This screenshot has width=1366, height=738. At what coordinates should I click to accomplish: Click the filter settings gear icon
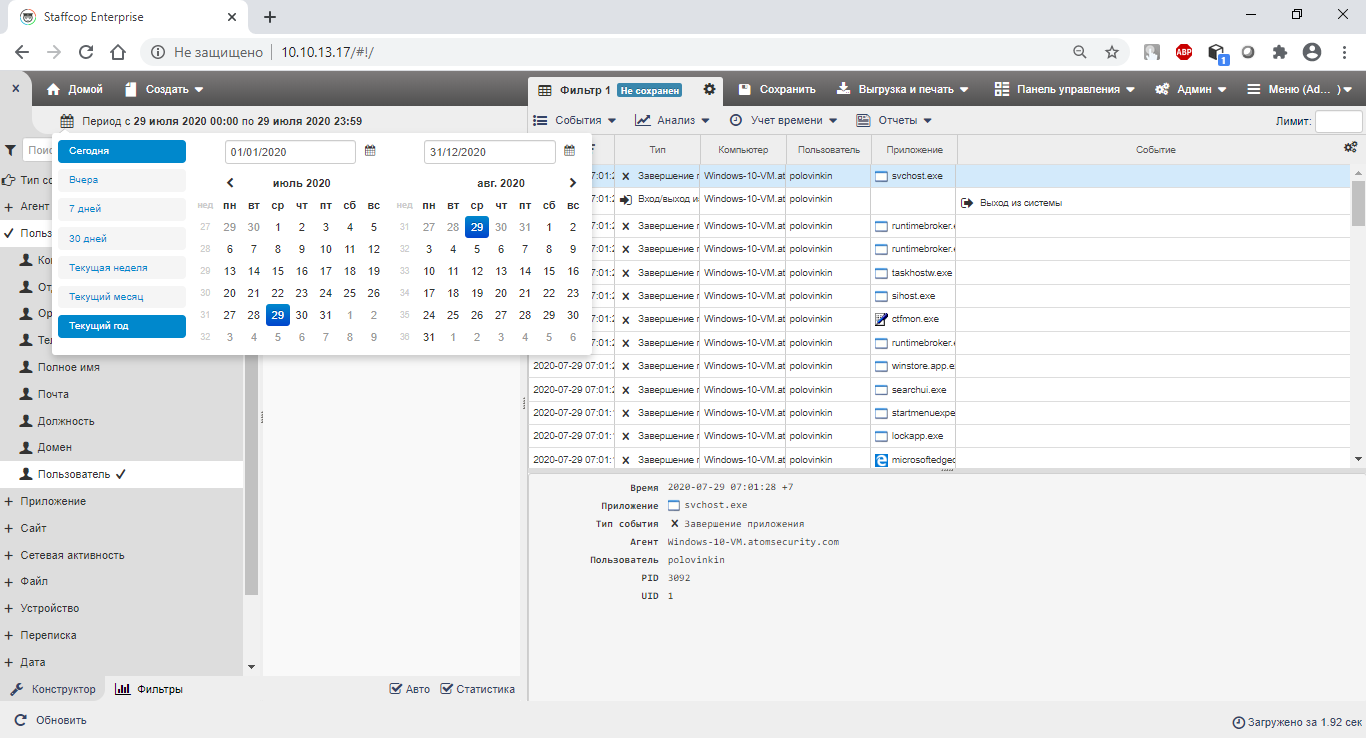(x=709, y=89)
